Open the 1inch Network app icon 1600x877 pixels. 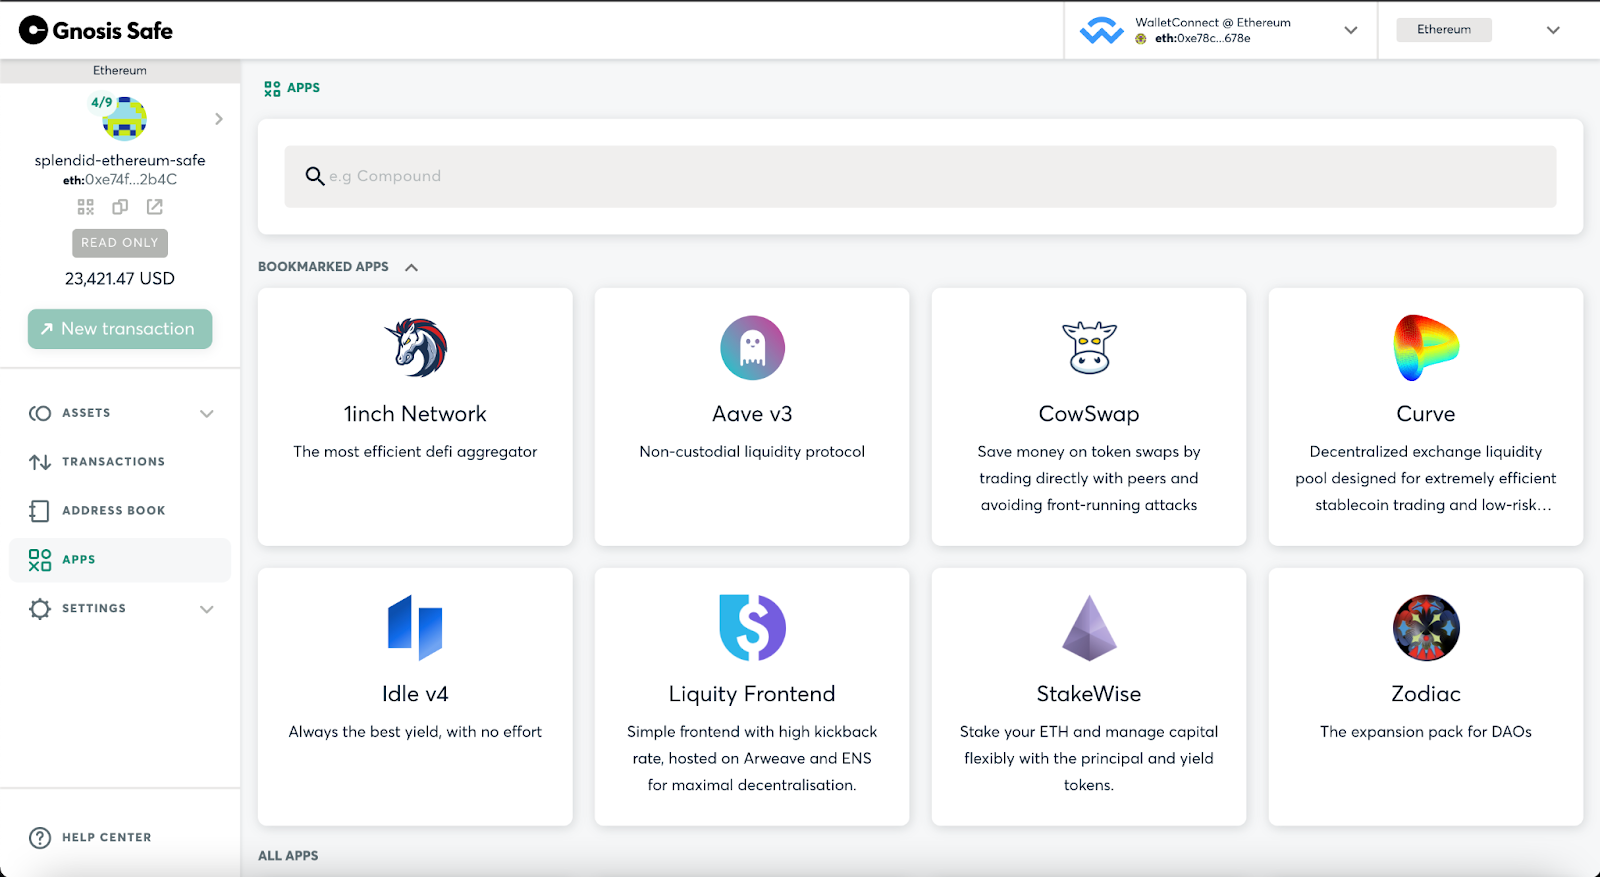click(x=415, y=348)
